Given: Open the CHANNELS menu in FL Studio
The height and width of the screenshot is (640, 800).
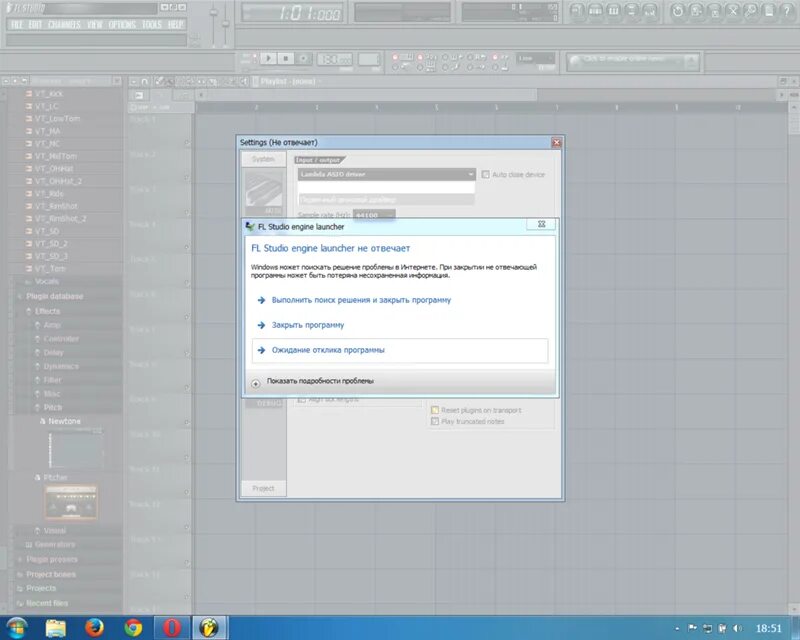Looking at the screenshot, I should tap(64, 24).
